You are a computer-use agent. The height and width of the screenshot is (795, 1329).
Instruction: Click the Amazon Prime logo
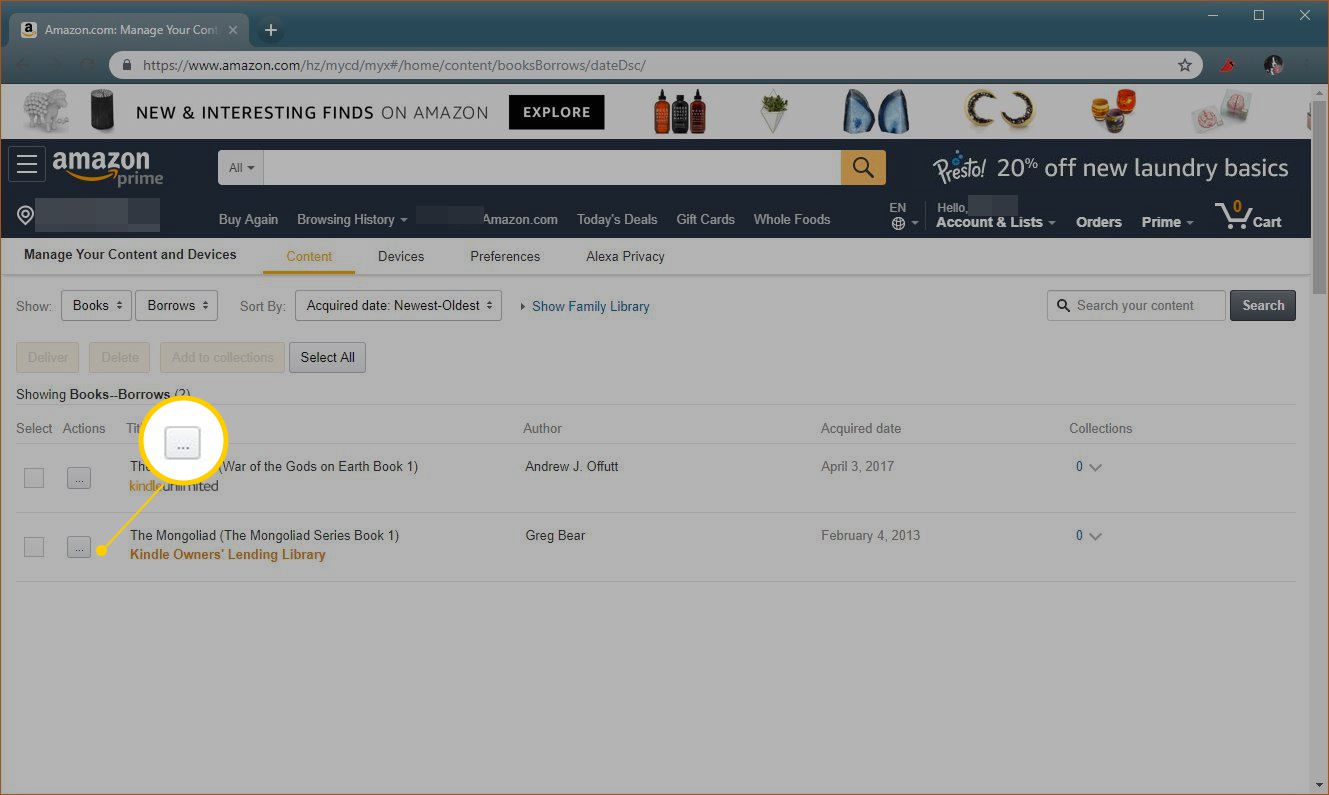pyautogui.click(x=107, y=167)
